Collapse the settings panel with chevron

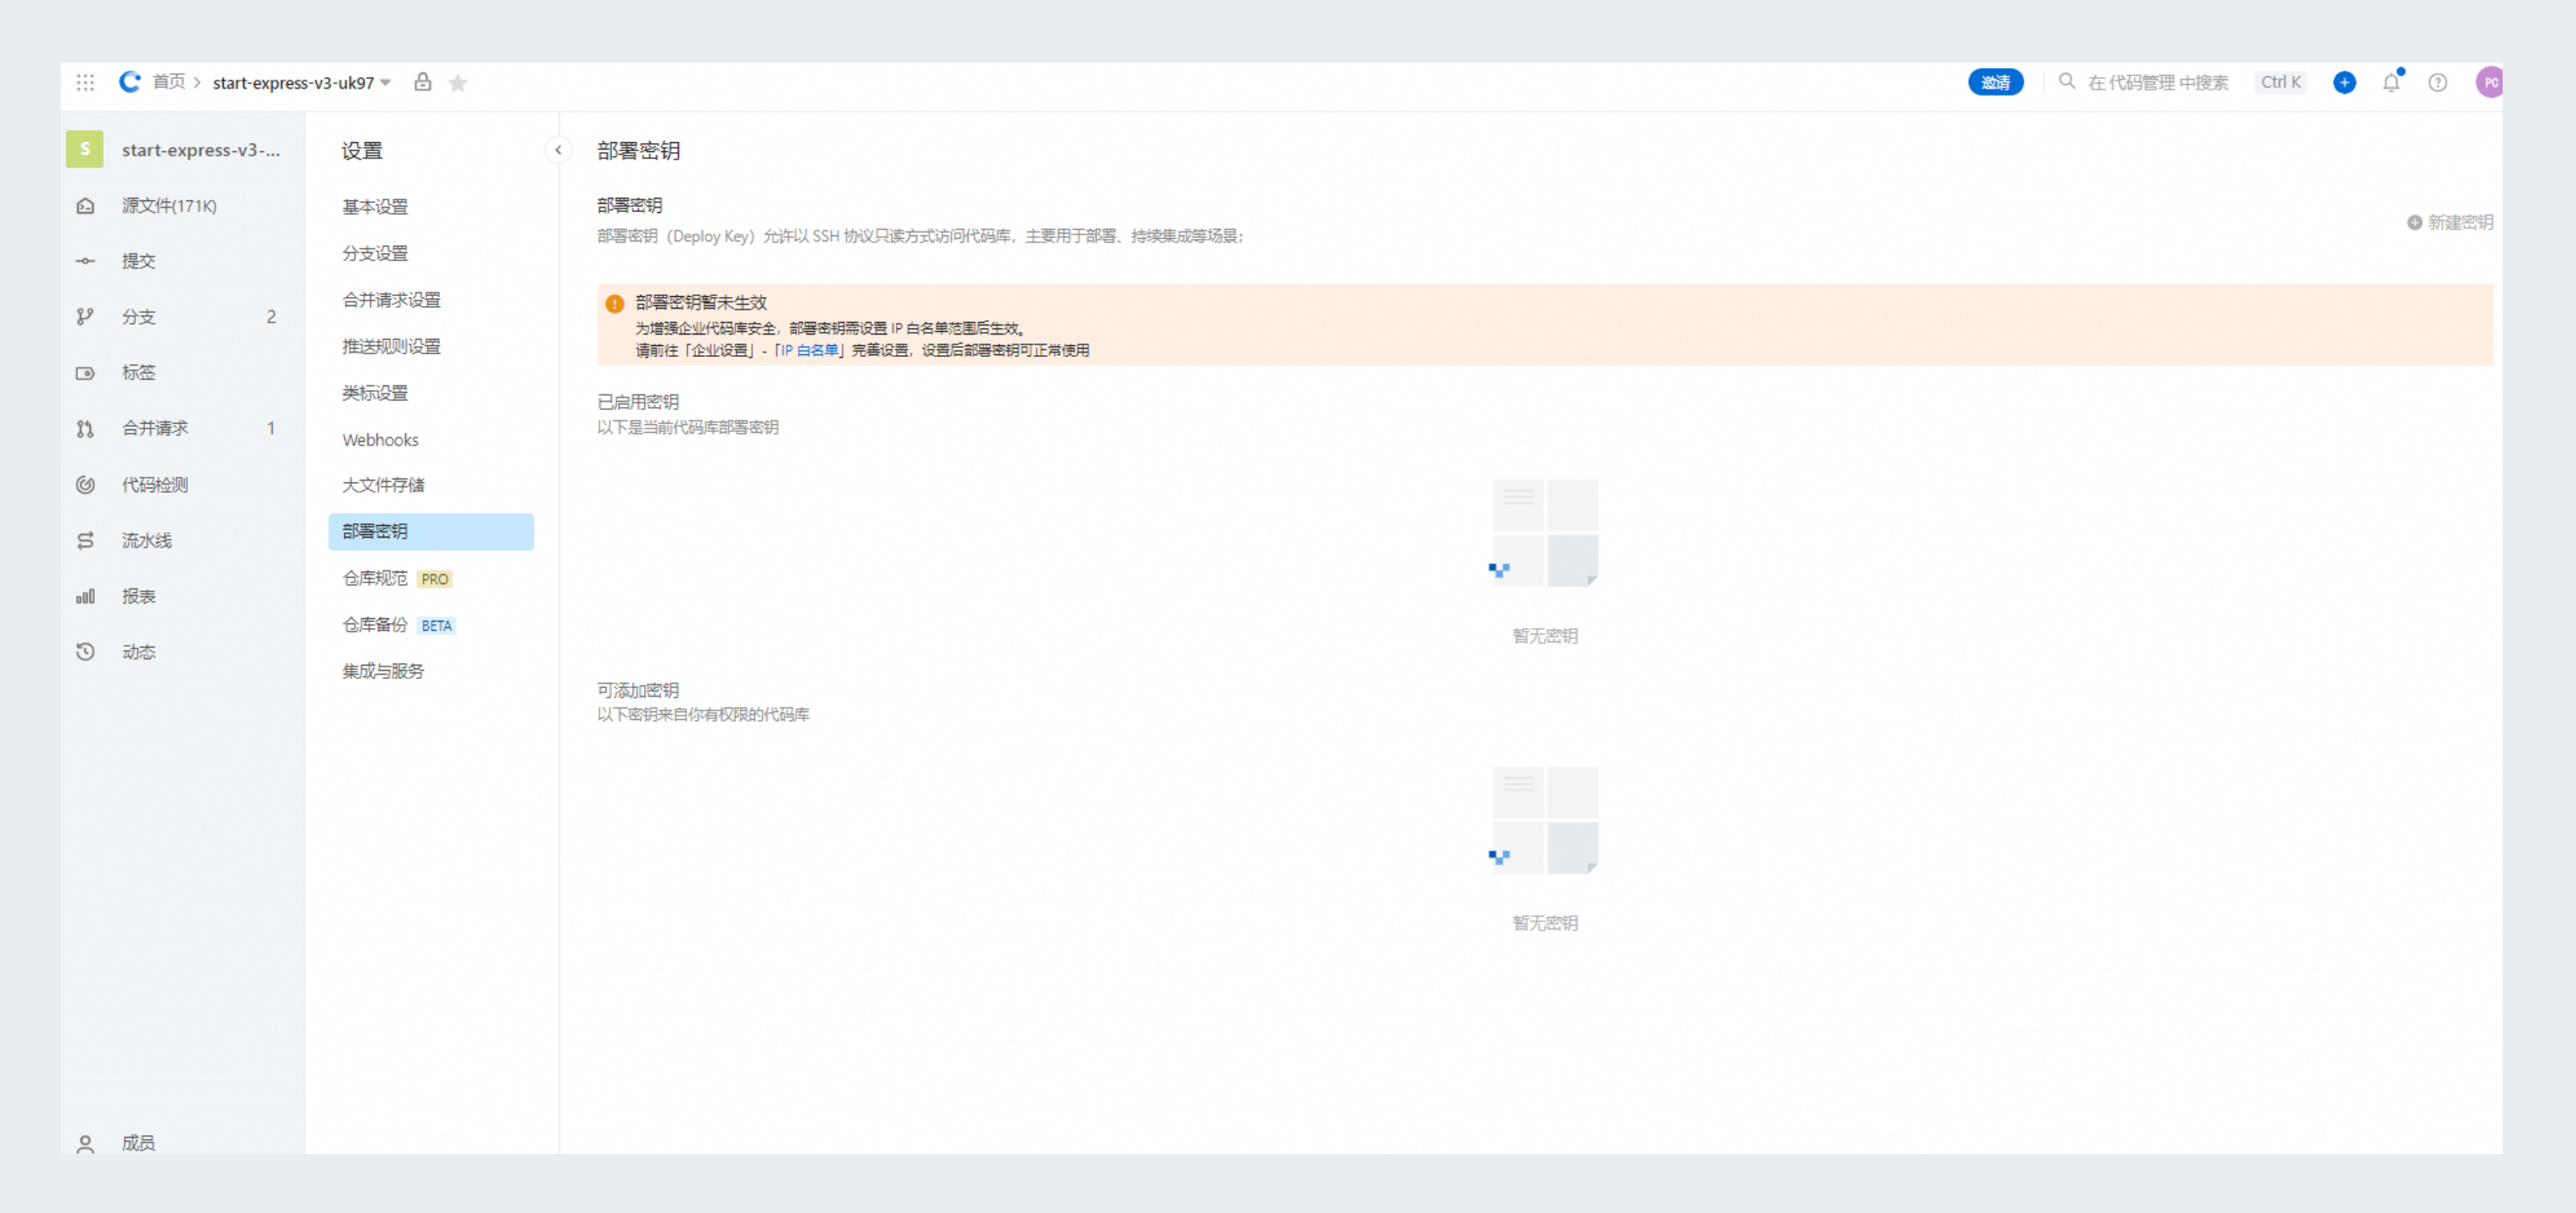pos(558,150)
